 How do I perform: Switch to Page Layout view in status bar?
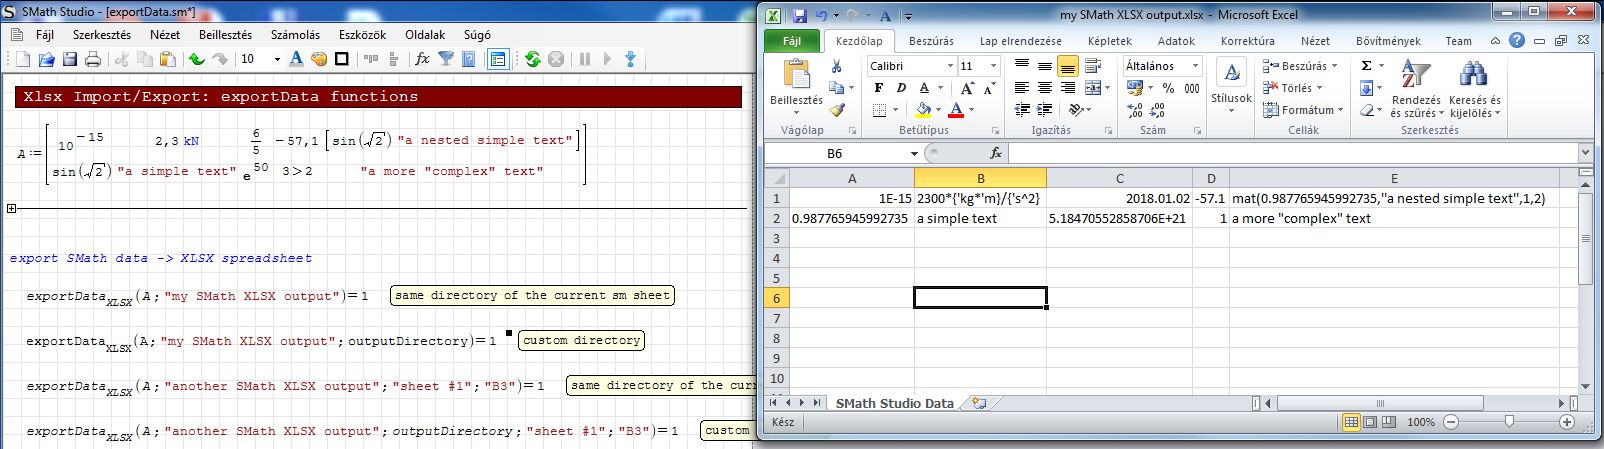point(1372,422)
